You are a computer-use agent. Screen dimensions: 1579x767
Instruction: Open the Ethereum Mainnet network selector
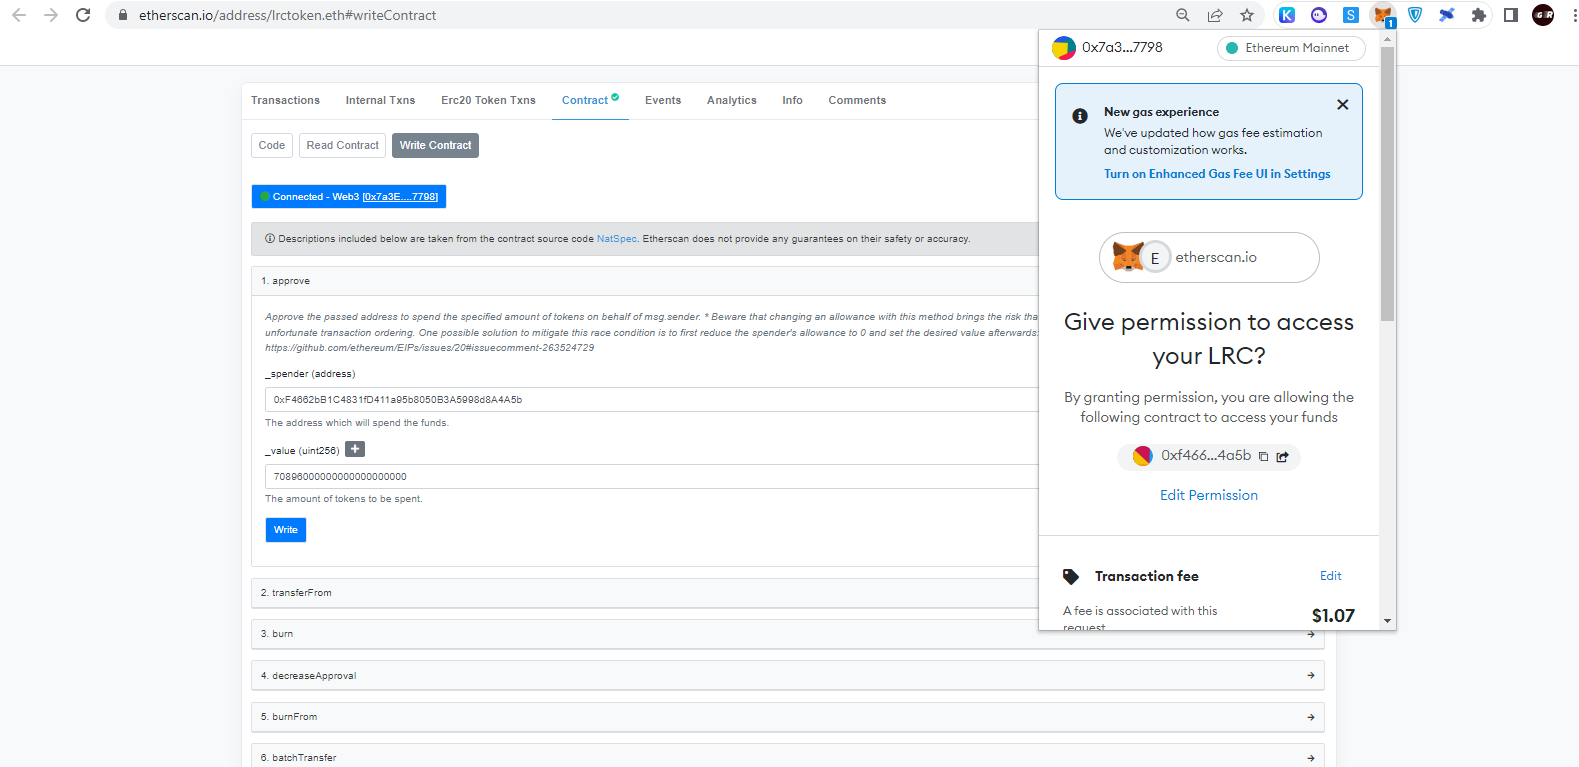pos(1291,48)
